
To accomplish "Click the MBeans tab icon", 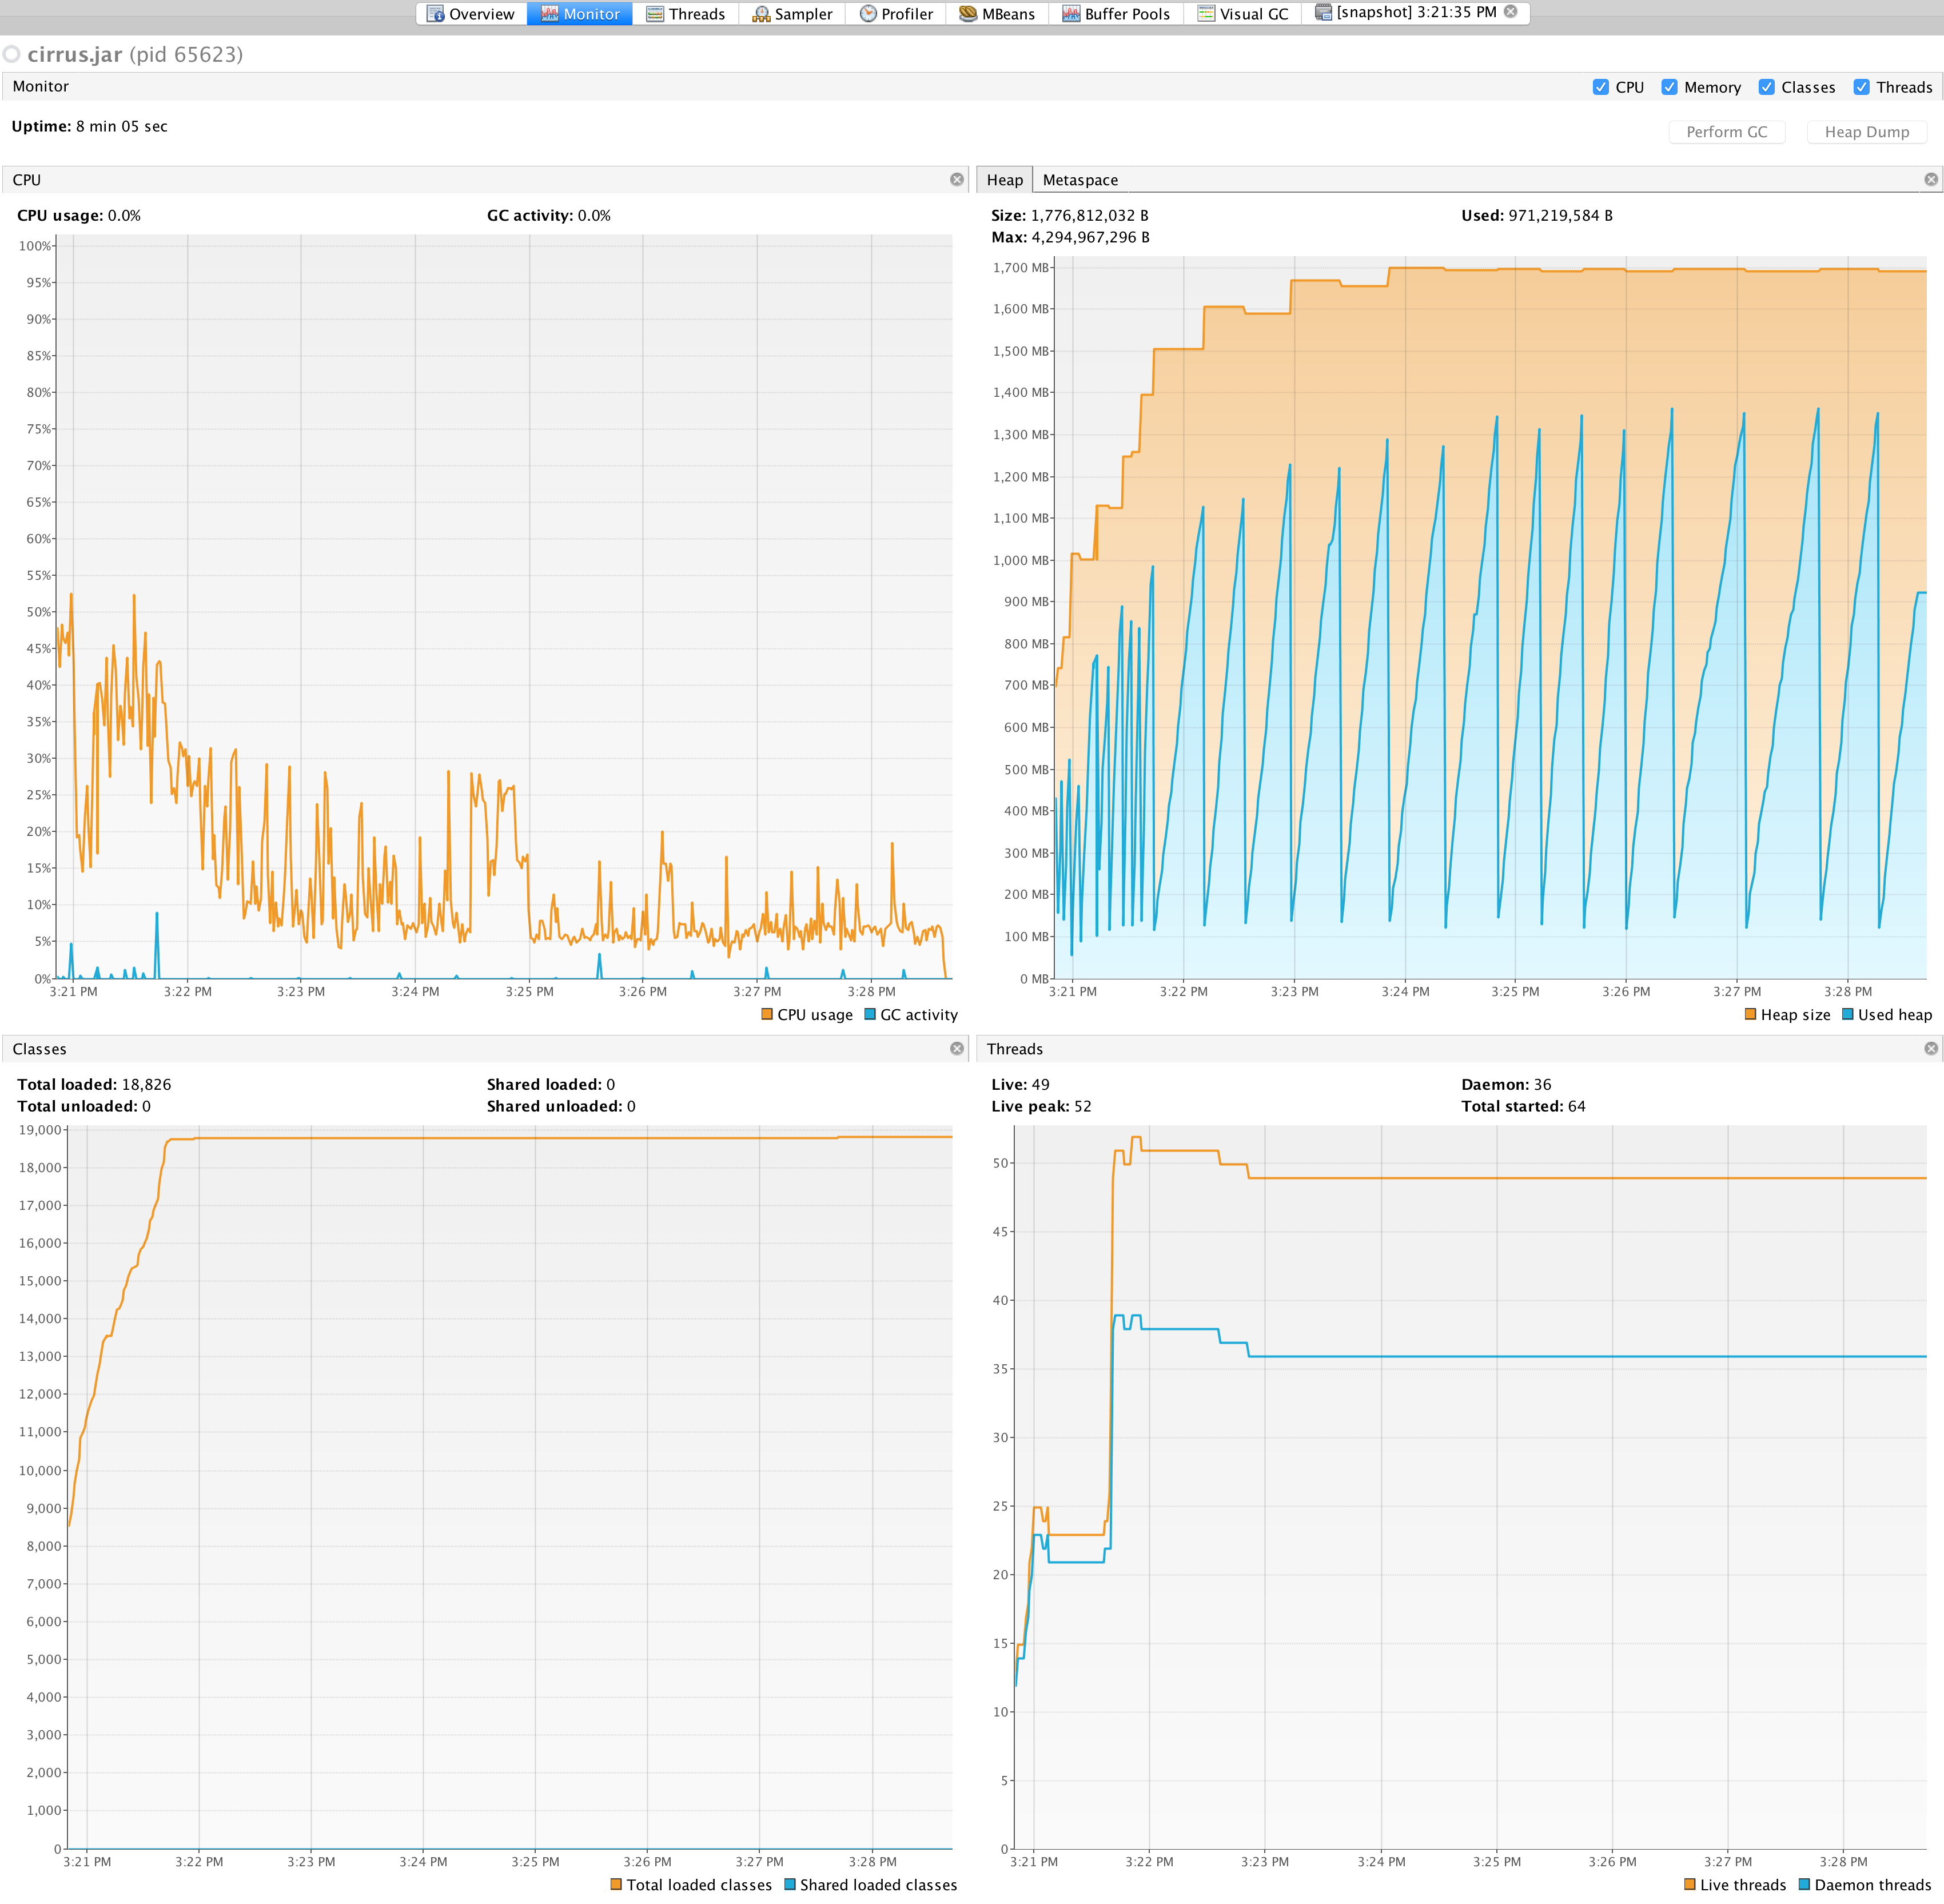I will tap(968, 14).
